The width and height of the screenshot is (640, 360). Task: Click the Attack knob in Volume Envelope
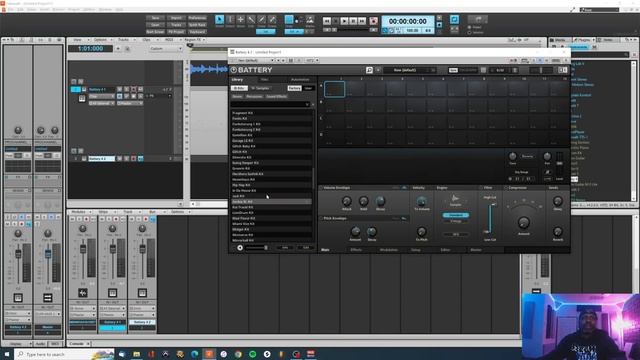point(347,200)
